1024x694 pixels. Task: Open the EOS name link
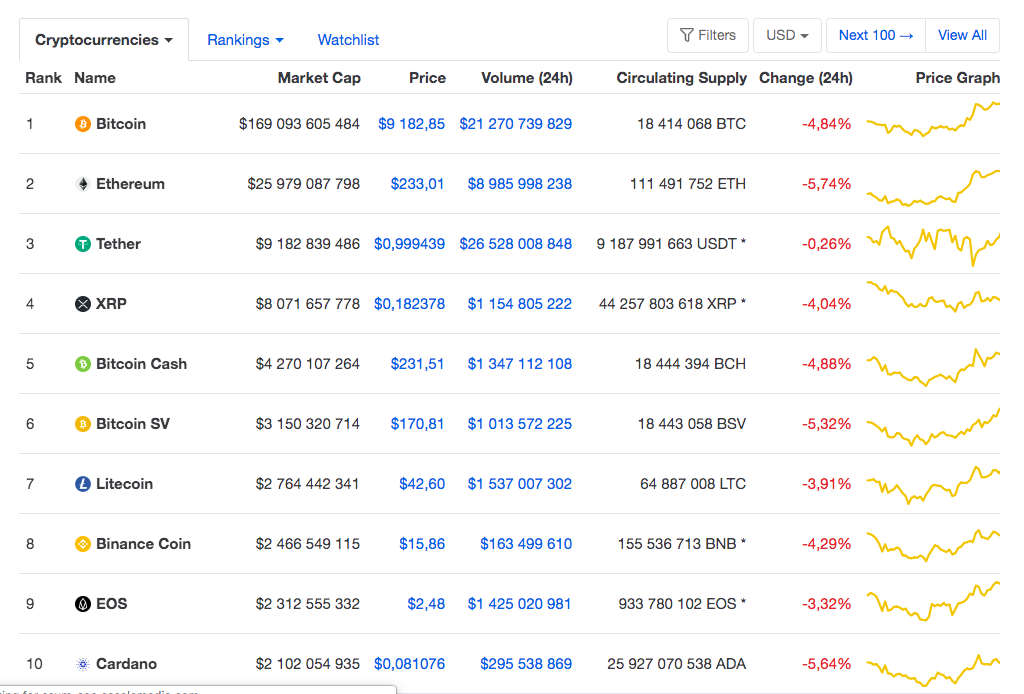point(112,604)
